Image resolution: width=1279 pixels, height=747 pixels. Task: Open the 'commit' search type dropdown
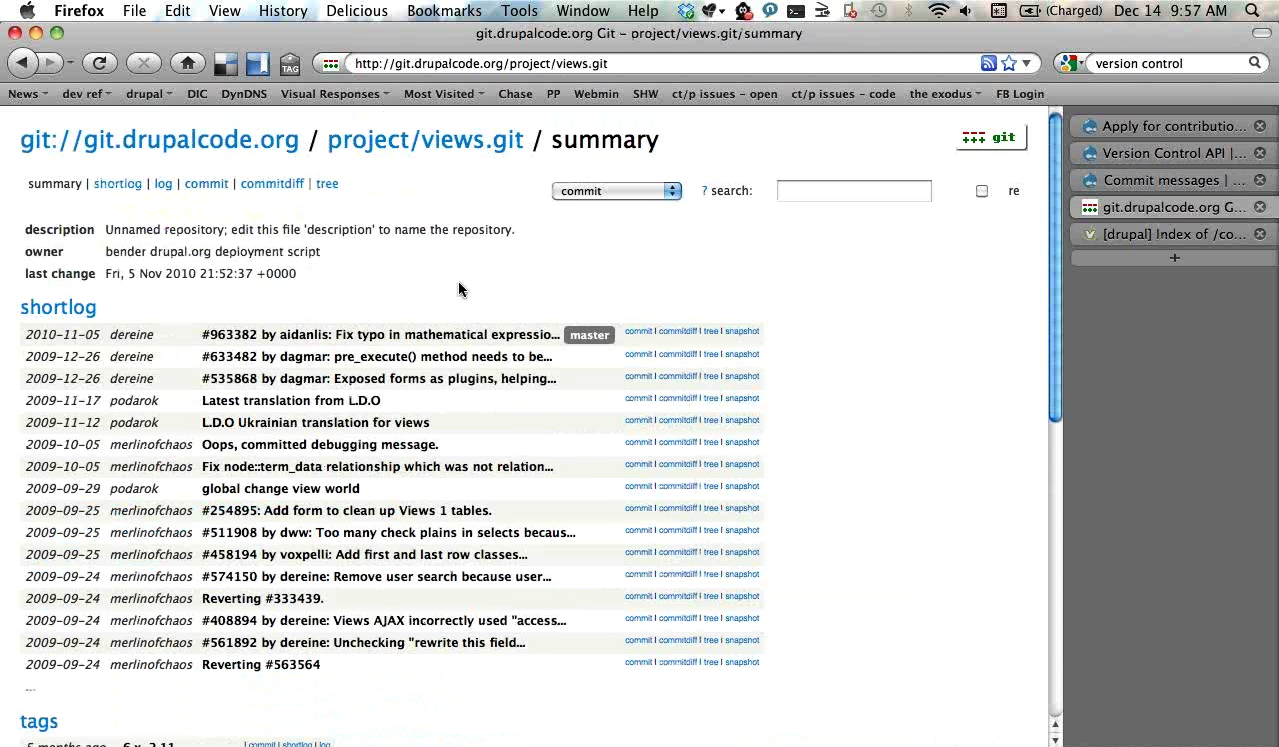click(x=617, y=191)
